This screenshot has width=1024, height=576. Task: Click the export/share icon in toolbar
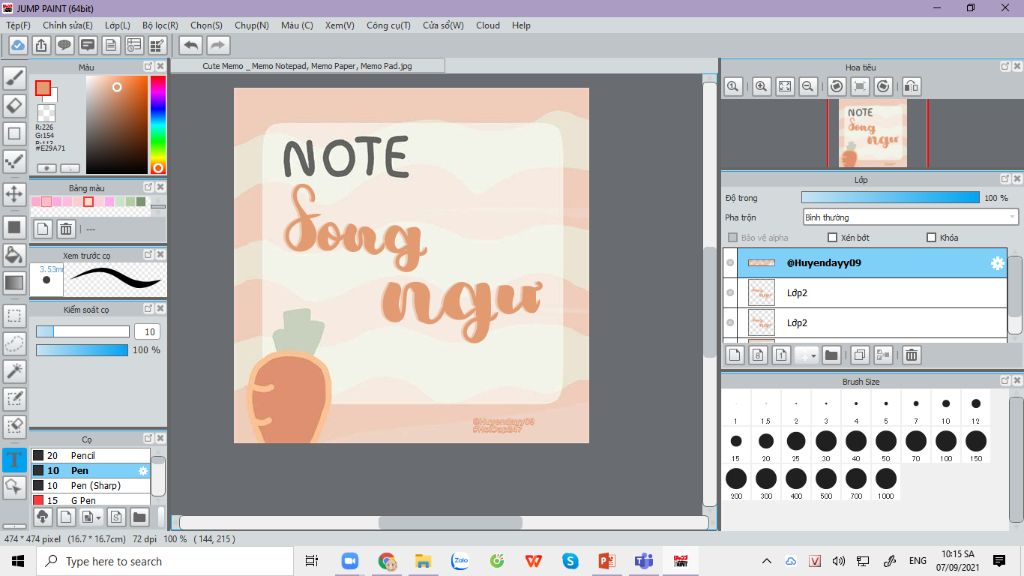tap(41, 45)
